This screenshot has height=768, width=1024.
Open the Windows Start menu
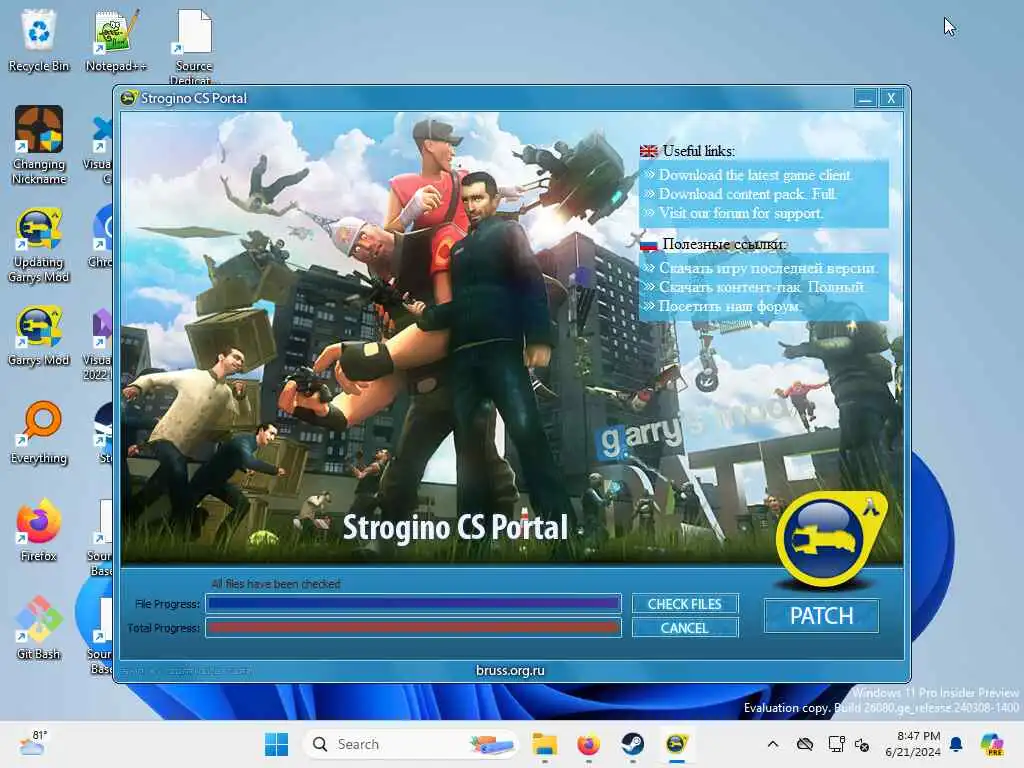tap(276, 744)
